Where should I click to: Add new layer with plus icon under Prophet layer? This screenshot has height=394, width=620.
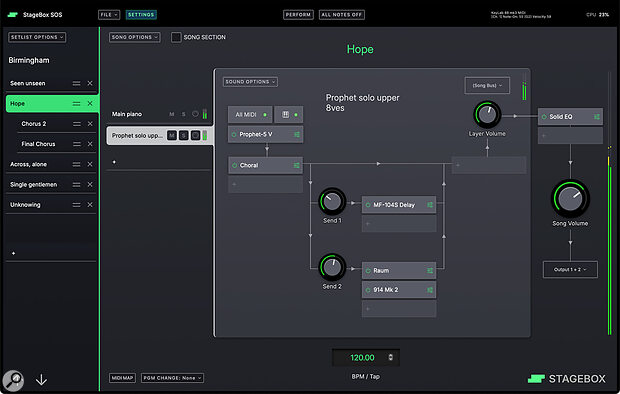[114, 162]
